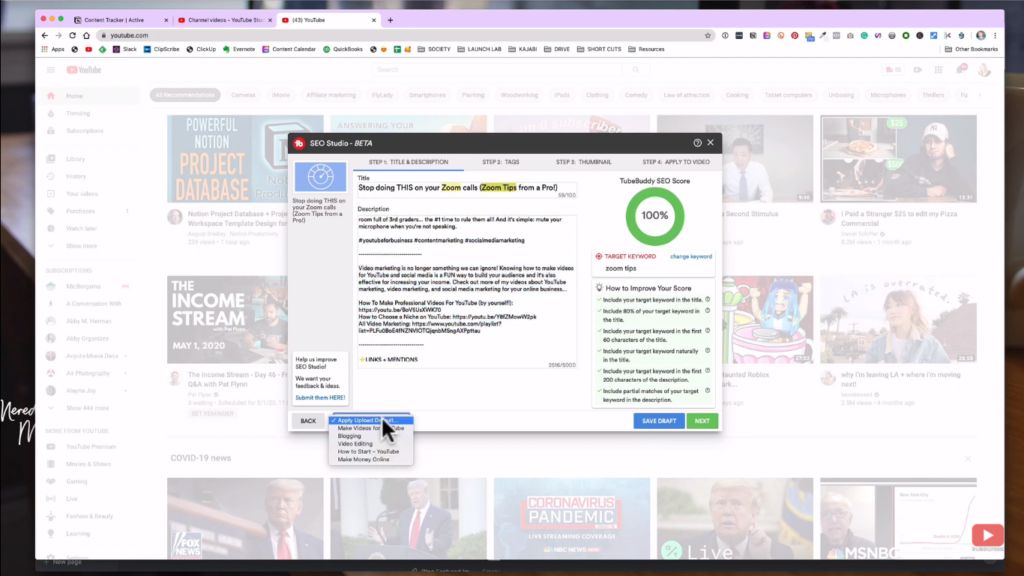Switch to the Content Tracker browser tab
Screen dimensions: 1024x576
121,20
